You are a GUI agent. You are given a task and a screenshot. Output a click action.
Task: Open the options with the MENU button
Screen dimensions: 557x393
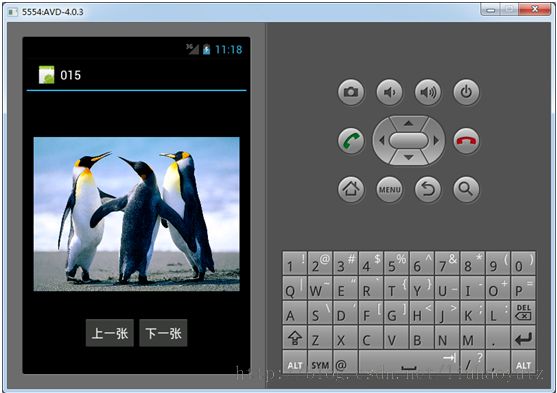(x=389, y=189)
